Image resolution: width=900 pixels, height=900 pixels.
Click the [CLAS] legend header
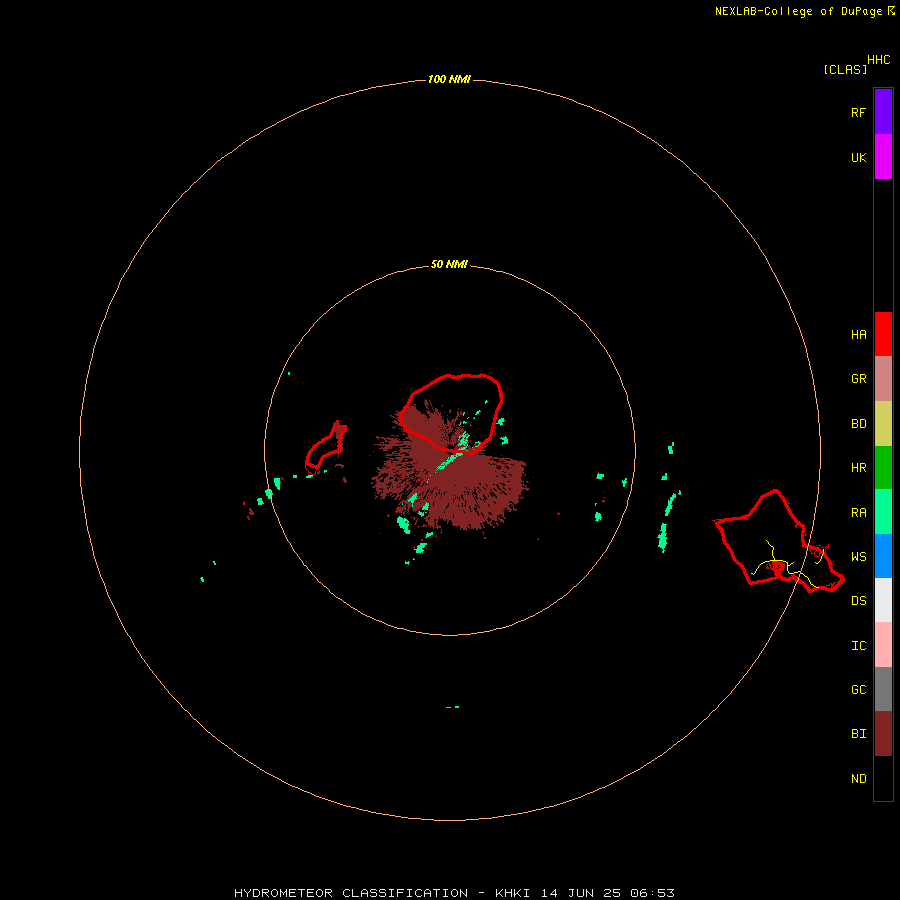[x=845, y=69]
